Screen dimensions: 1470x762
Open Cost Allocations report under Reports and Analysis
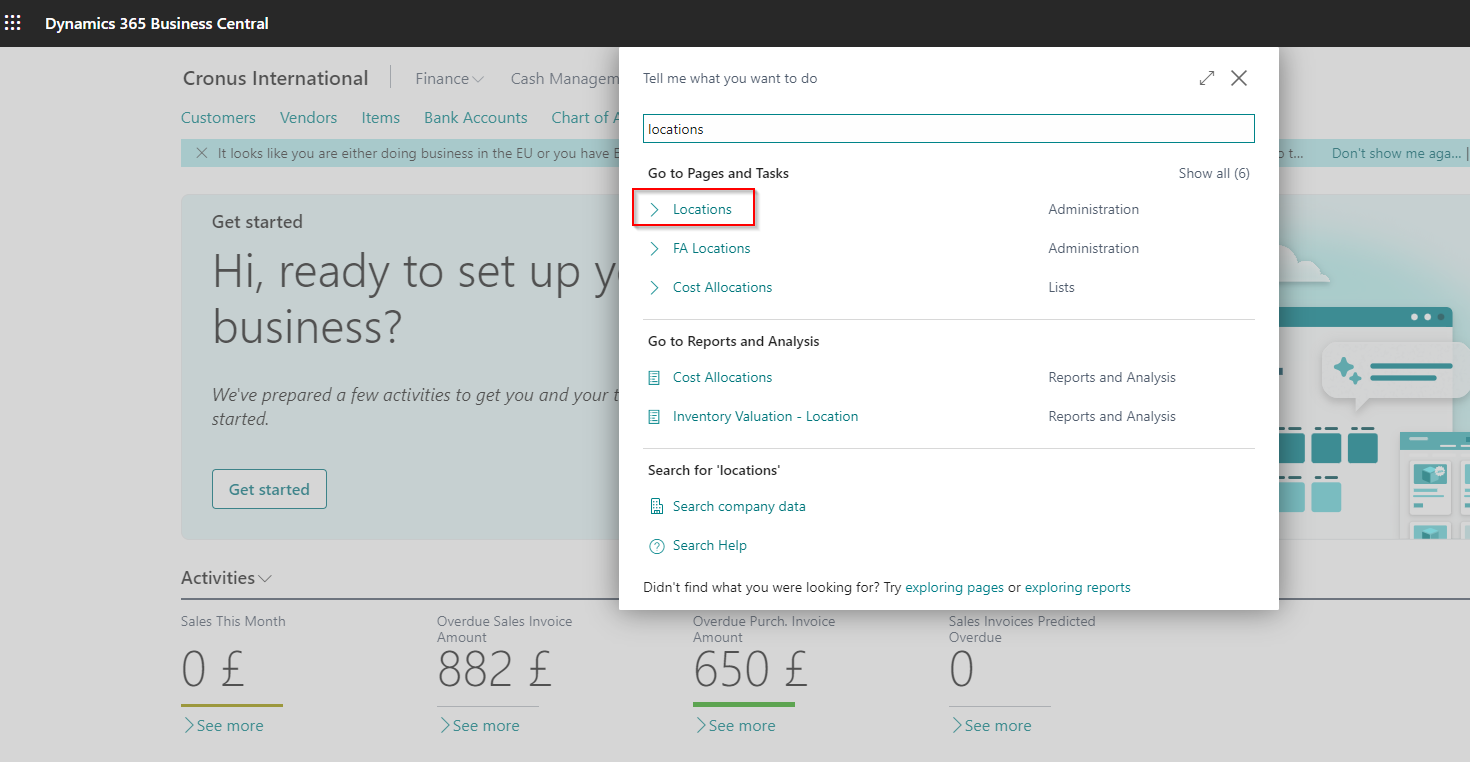tap(722, 377)
